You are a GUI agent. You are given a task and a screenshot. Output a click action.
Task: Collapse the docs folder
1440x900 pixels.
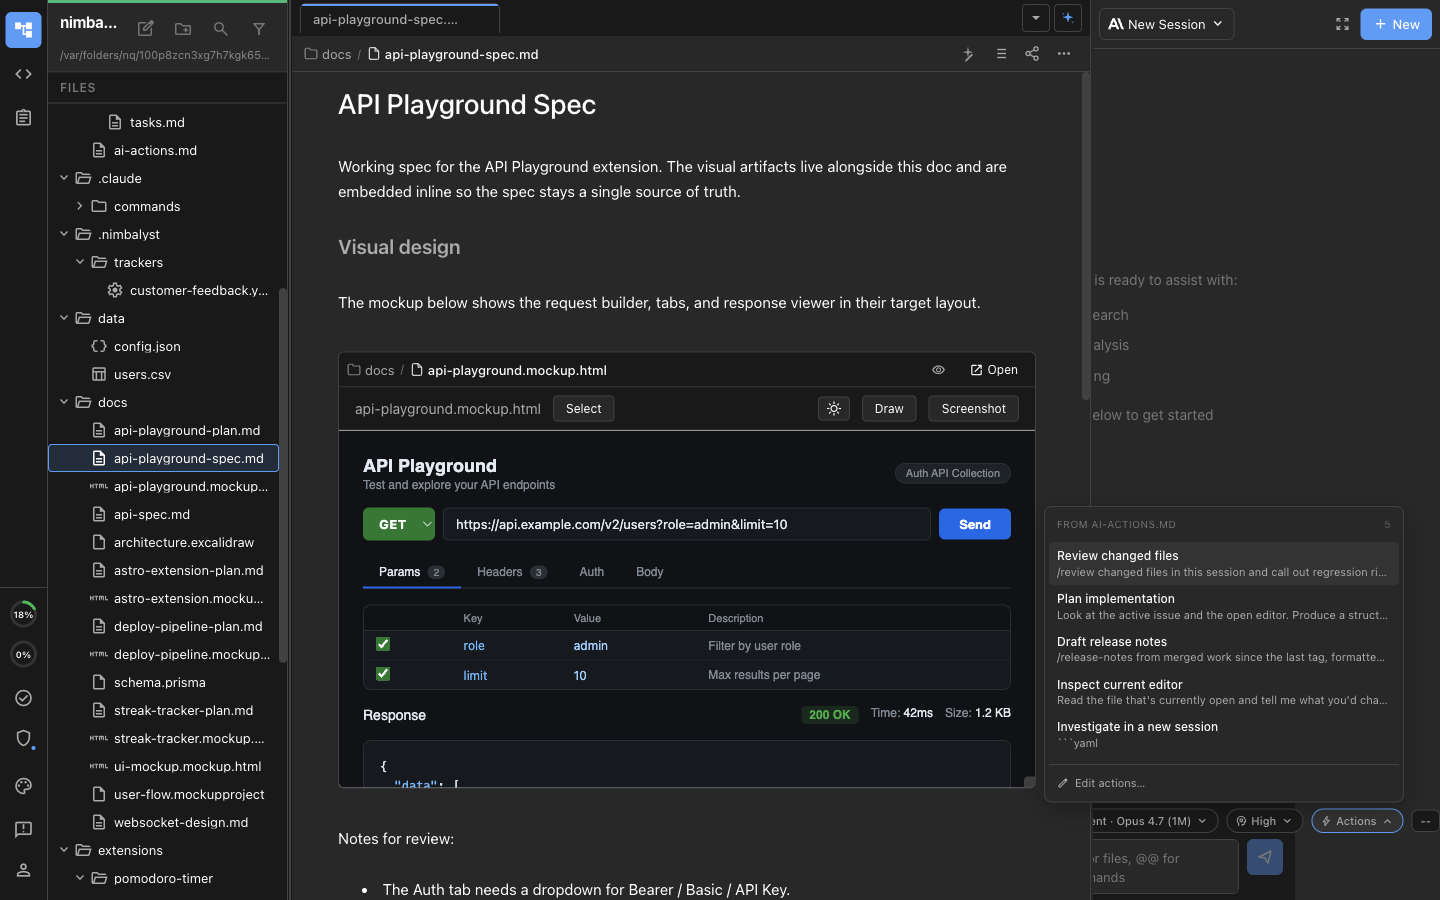(x=64, y=402)
